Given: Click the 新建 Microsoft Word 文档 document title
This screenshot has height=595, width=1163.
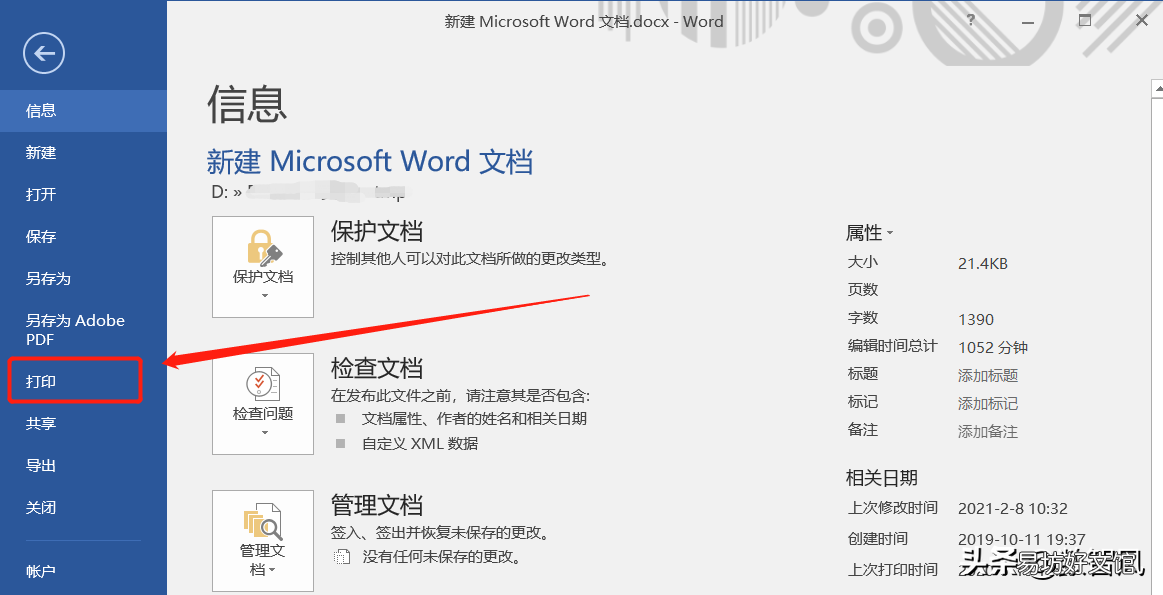Looking at the screenshot, I should pyautogui.click(x=369, y=161).
